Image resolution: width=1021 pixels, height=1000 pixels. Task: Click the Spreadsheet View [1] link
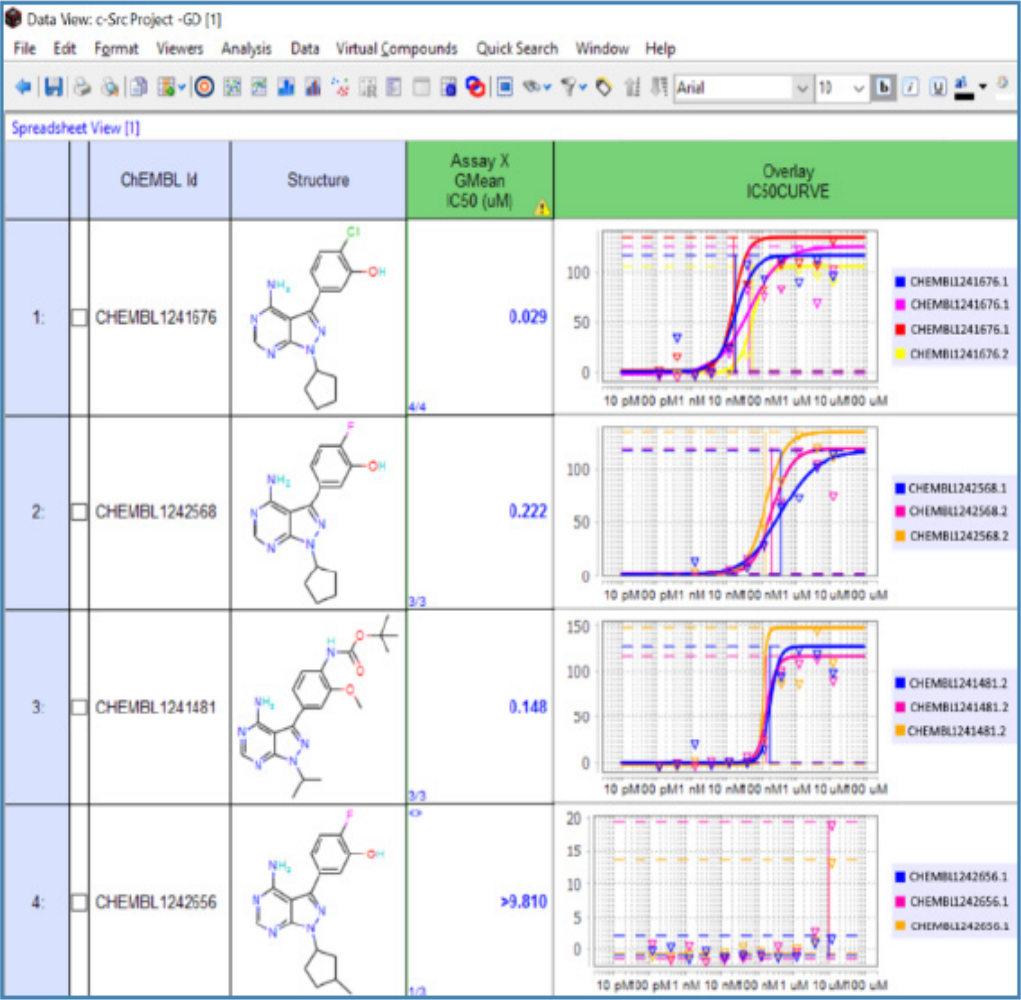click(x=76, y=128)
